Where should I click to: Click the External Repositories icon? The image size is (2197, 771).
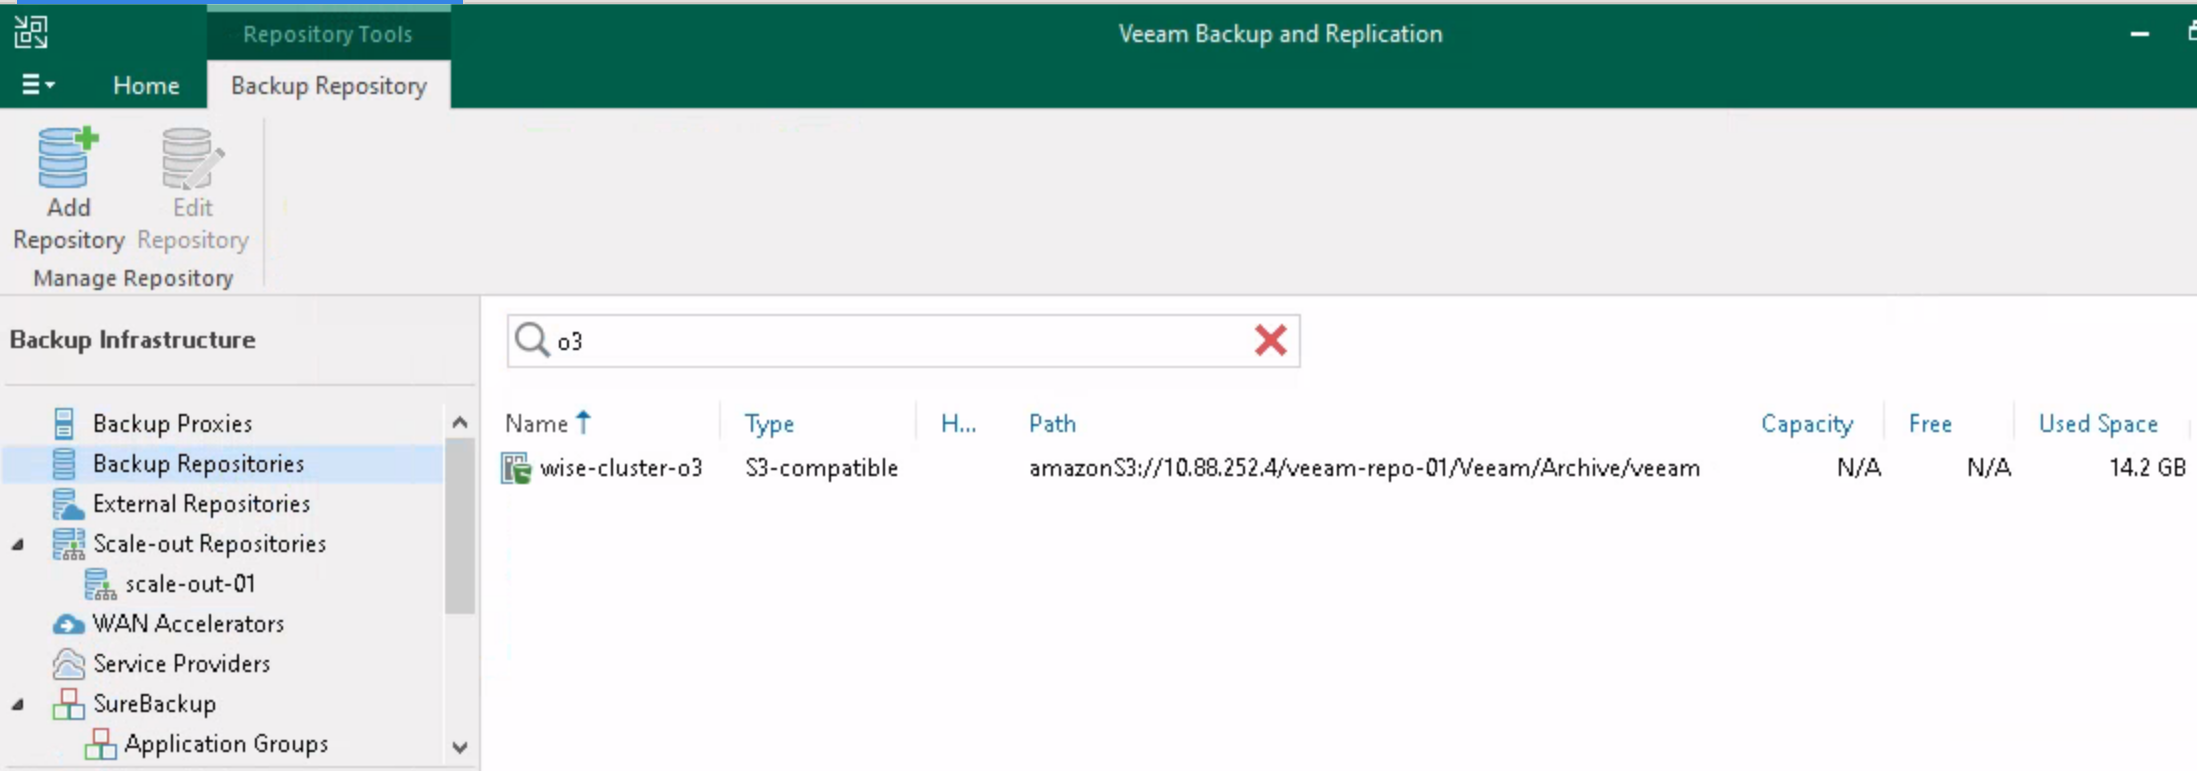[x=67, y=503]
